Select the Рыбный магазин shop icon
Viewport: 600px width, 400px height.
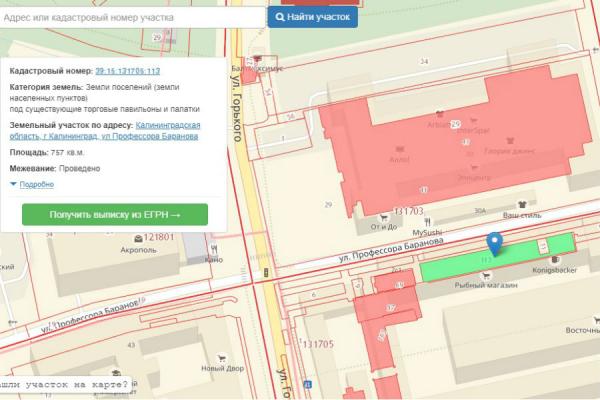pyautogui.click(x=484, y=274)
